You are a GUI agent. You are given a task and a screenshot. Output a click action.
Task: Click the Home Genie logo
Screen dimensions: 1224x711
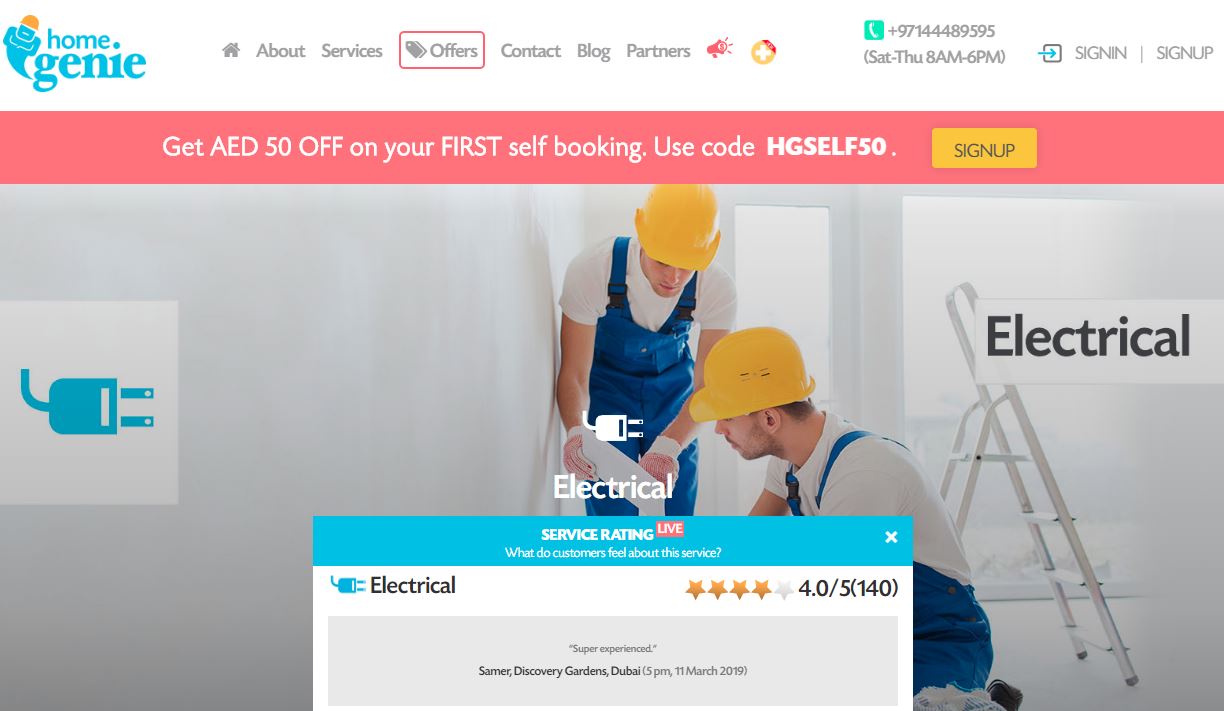pyautogui.click(x=75, y=53)
